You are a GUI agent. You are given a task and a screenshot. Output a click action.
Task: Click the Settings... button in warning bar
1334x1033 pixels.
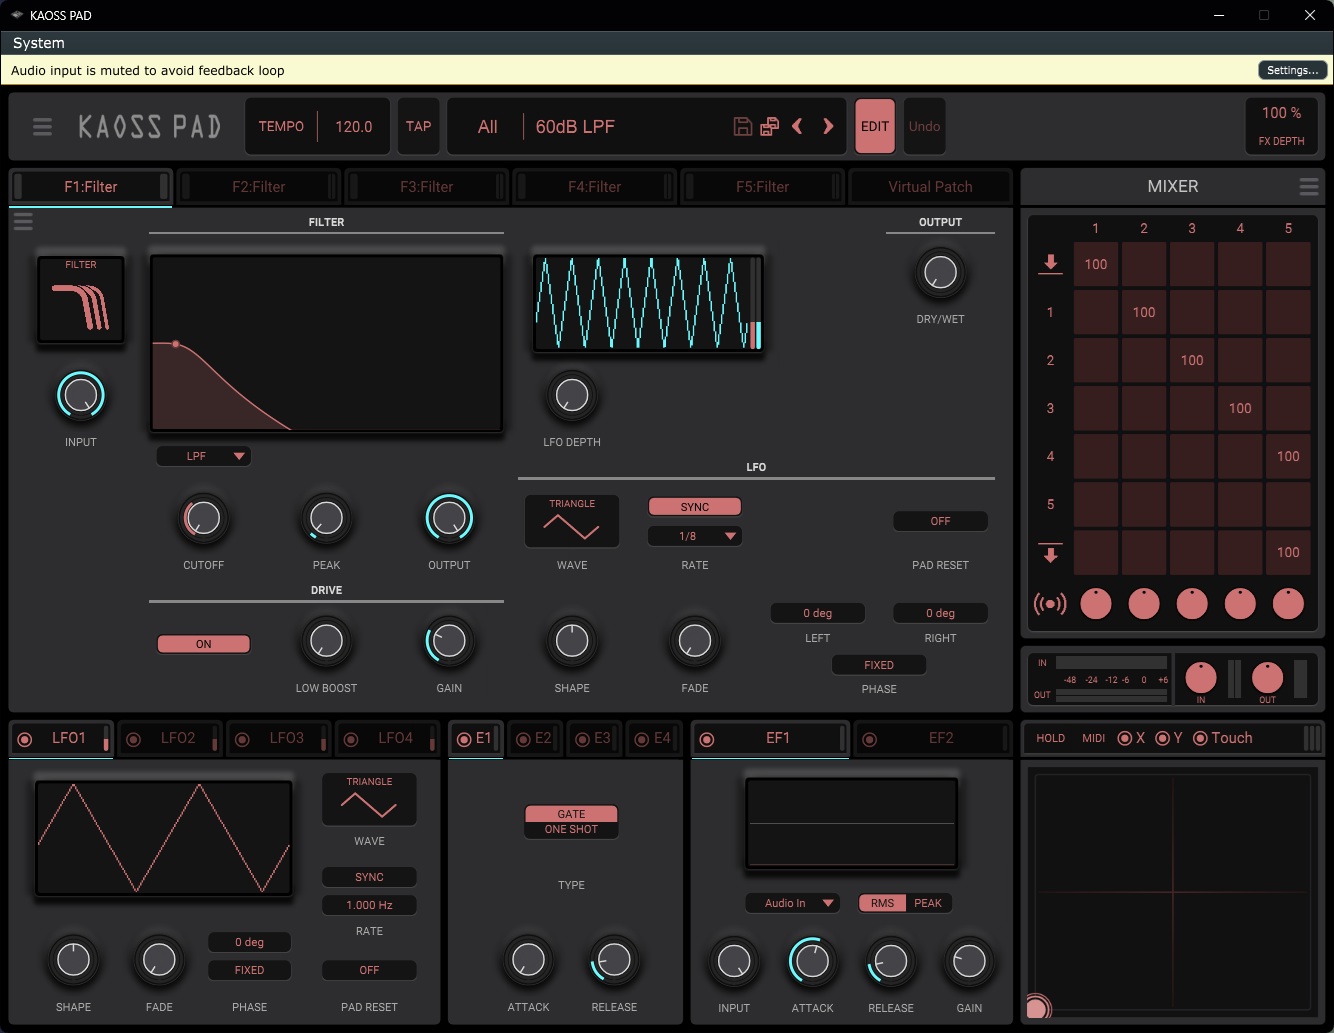click(1292, 70)
